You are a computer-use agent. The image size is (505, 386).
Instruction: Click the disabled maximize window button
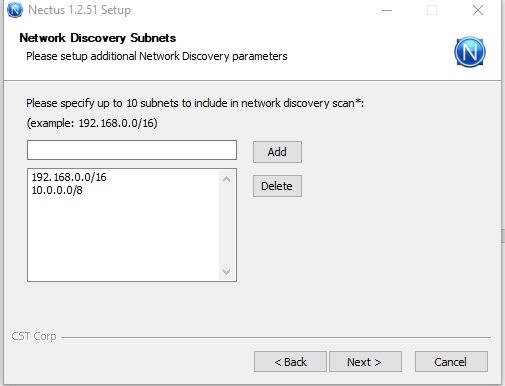(432, 10)
